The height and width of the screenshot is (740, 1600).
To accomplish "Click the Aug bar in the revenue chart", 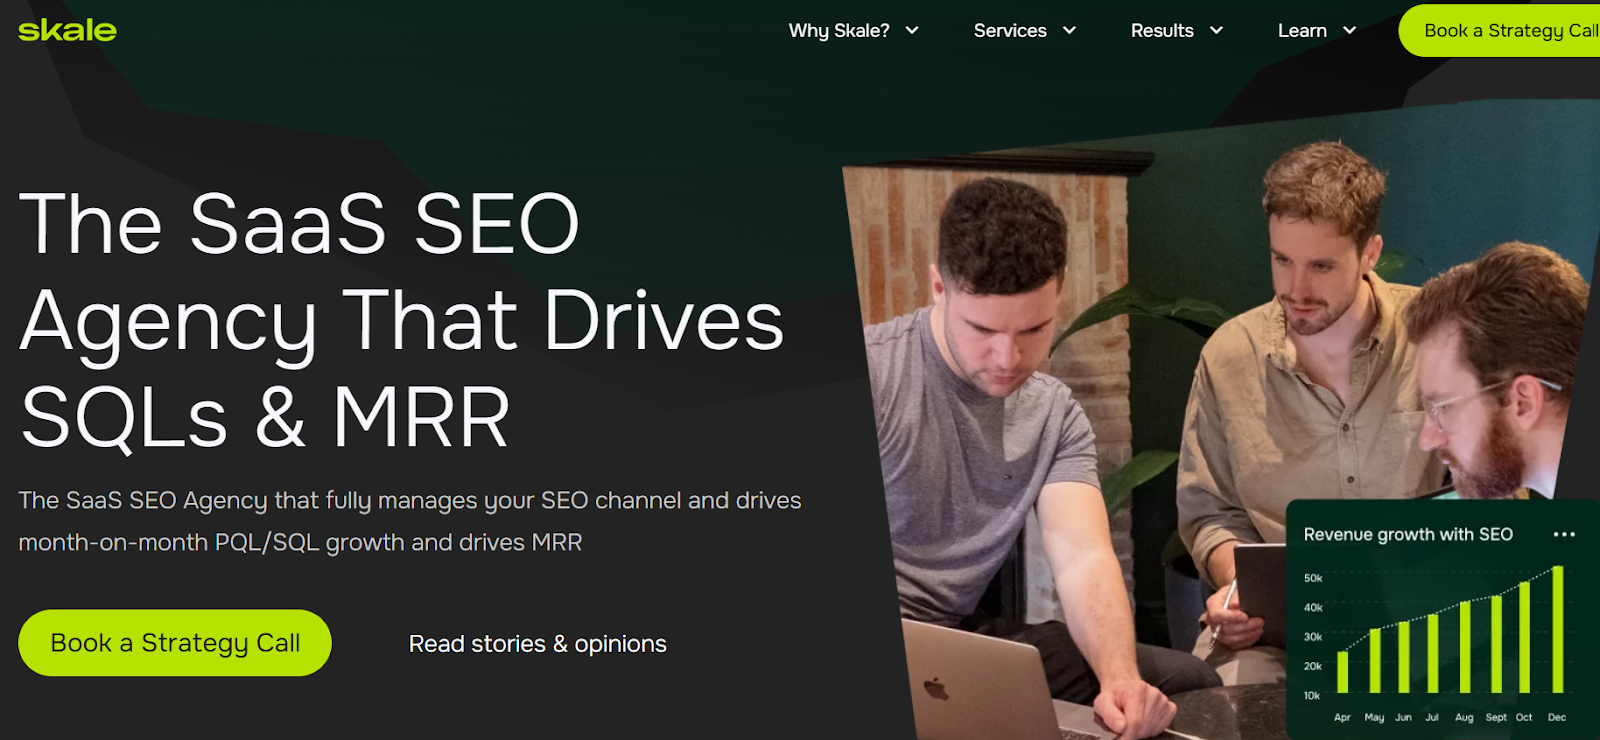I will (x=1464, y=648).
